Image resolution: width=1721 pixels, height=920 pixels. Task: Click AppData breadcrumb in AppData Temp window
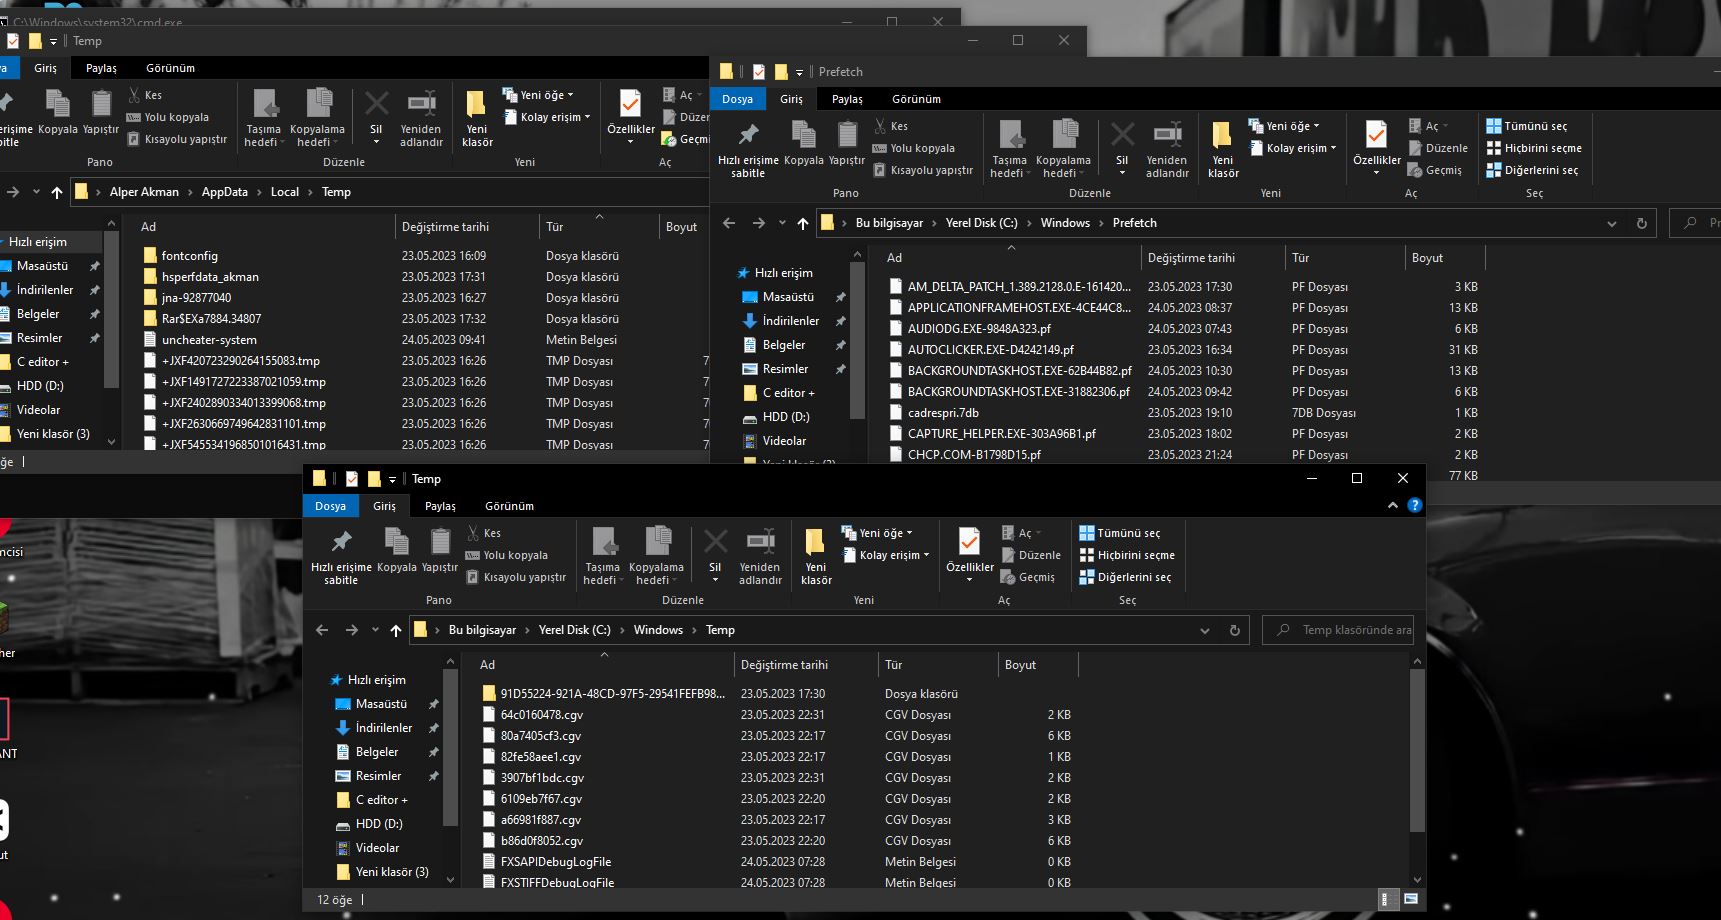(225, 192)
